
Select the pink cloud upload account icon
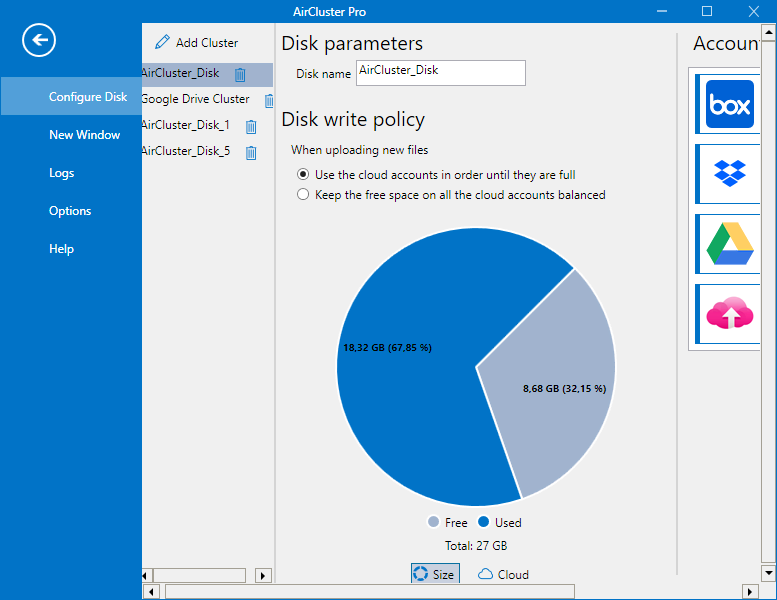pyautogui.click(x=729, y=314)
